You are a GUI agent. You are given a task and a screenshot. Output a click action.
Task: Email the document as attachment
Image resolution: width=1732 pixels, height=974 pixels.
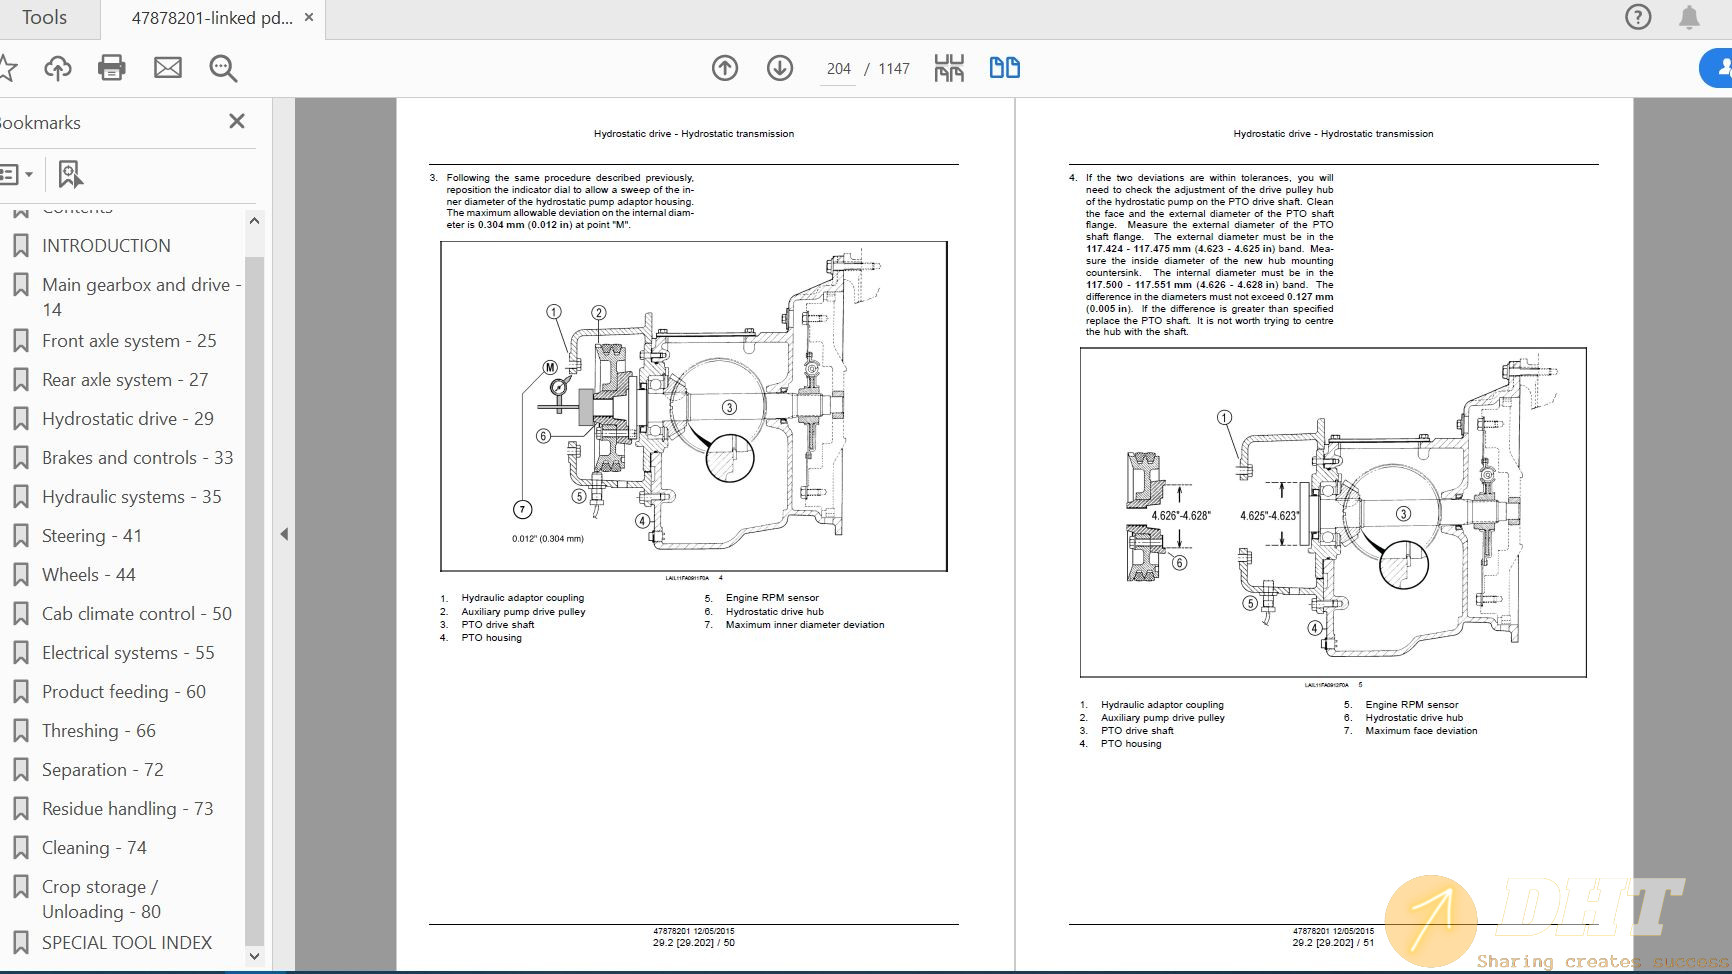click(x=167, y=68)
